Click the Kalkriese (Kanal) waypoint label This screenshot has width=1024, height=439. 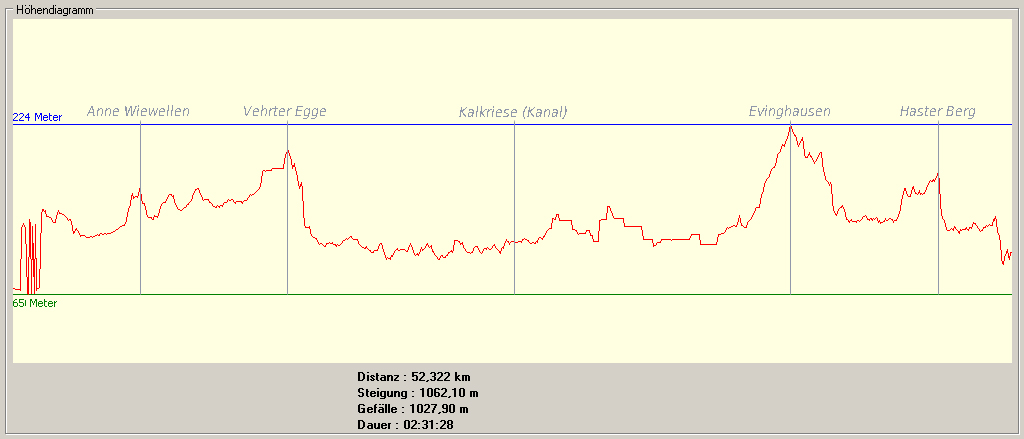click(512, 112)
